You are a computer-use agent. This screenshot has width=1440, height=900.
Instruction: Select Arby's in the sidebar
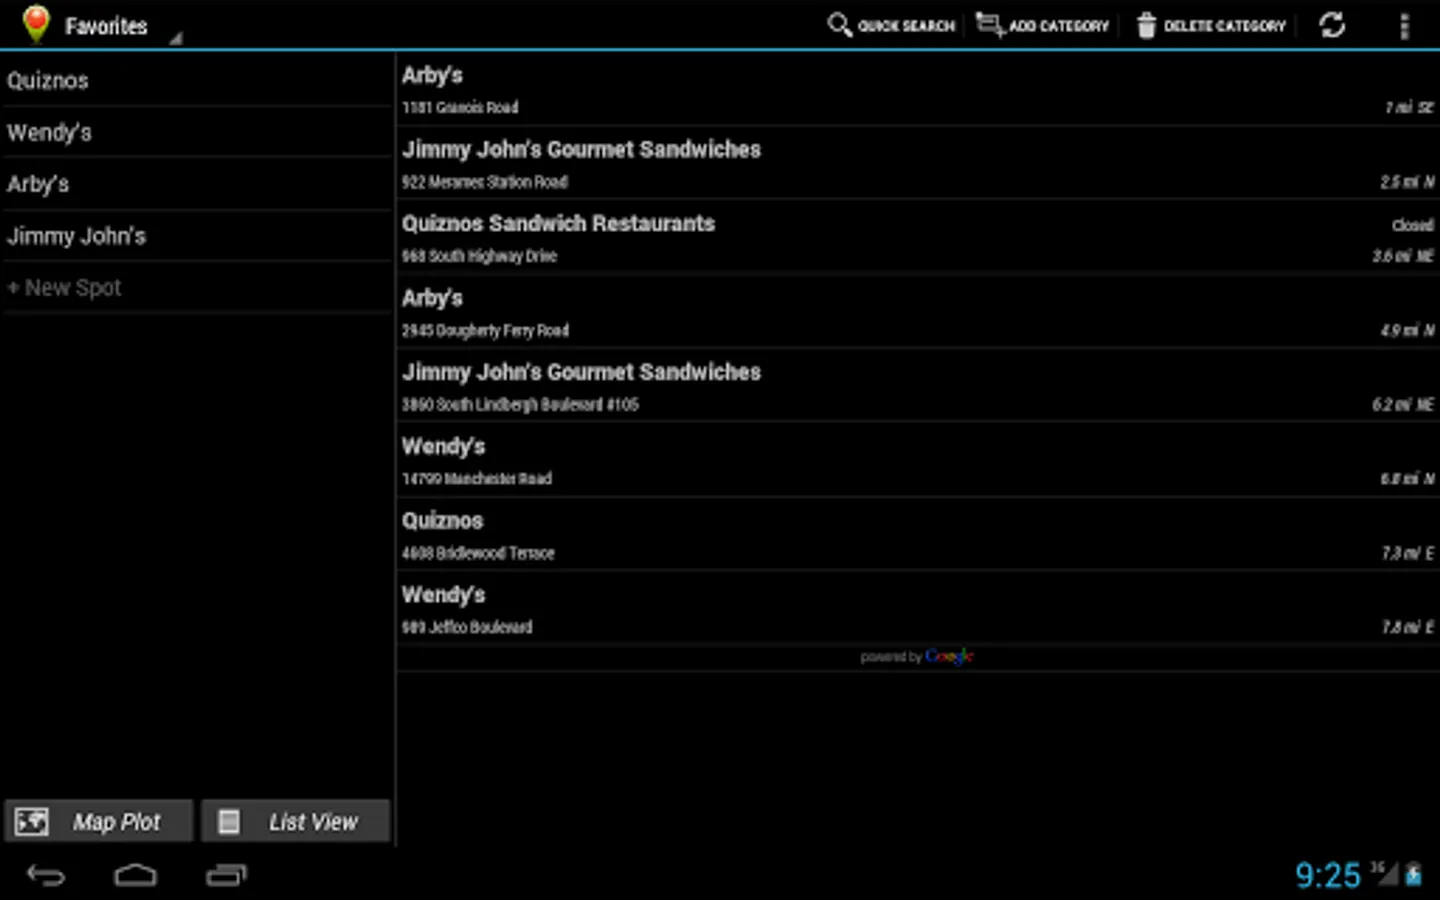click(x=197, y=184)
